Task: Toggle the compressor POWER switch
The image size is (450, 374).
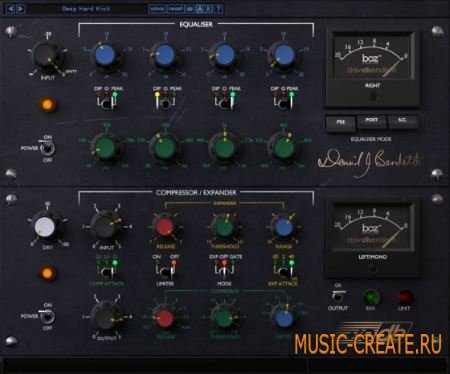Action: [x=47, y=316]
